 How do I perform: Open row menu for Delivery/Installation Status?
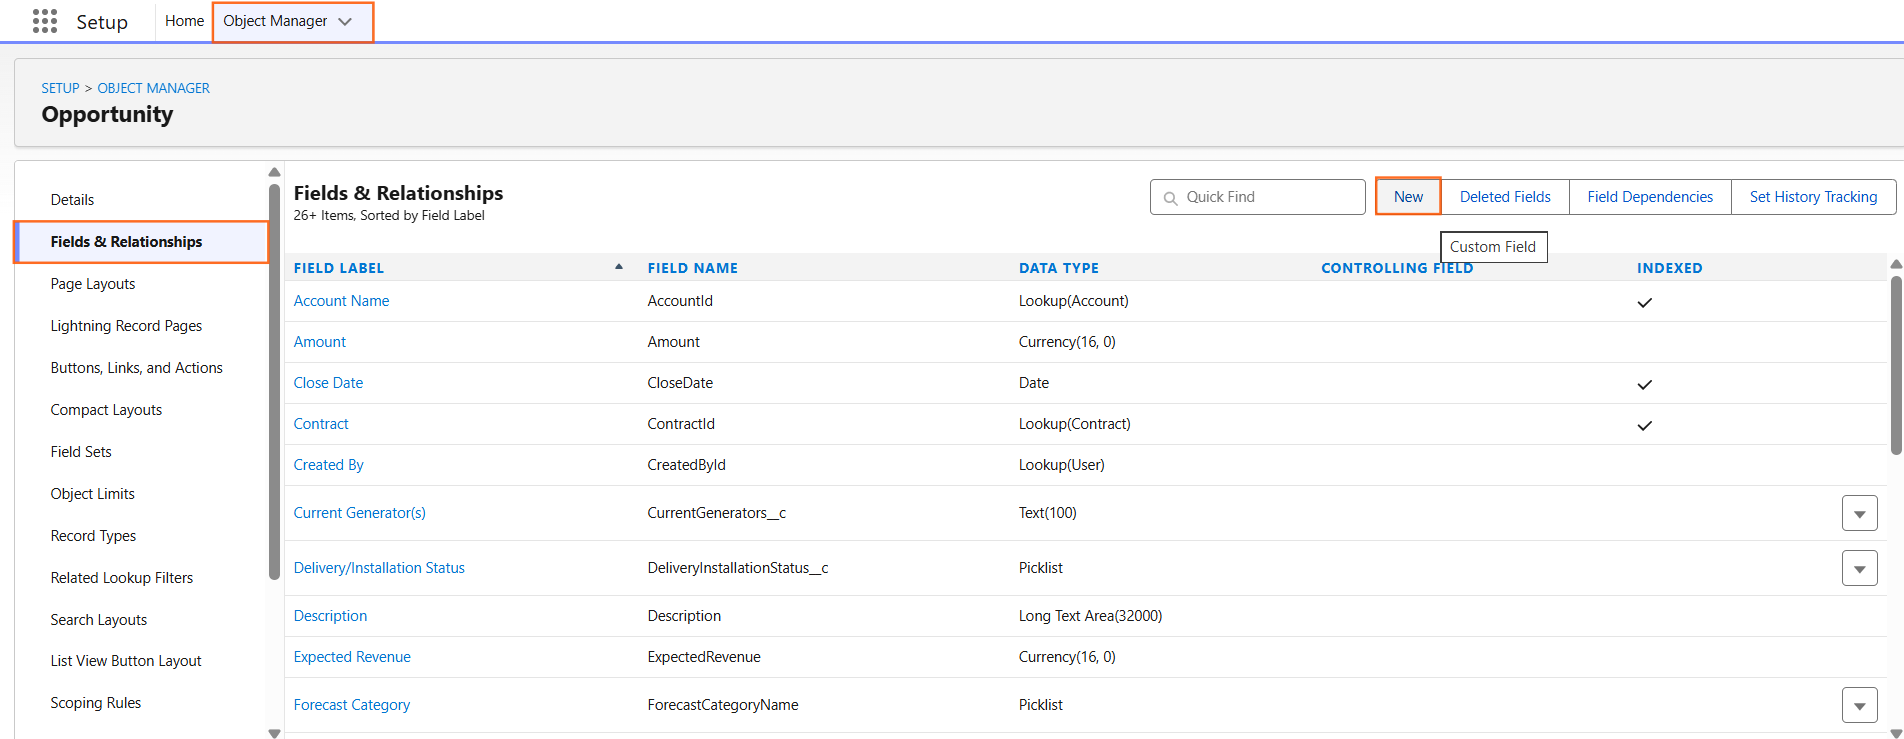point(1859,569)
